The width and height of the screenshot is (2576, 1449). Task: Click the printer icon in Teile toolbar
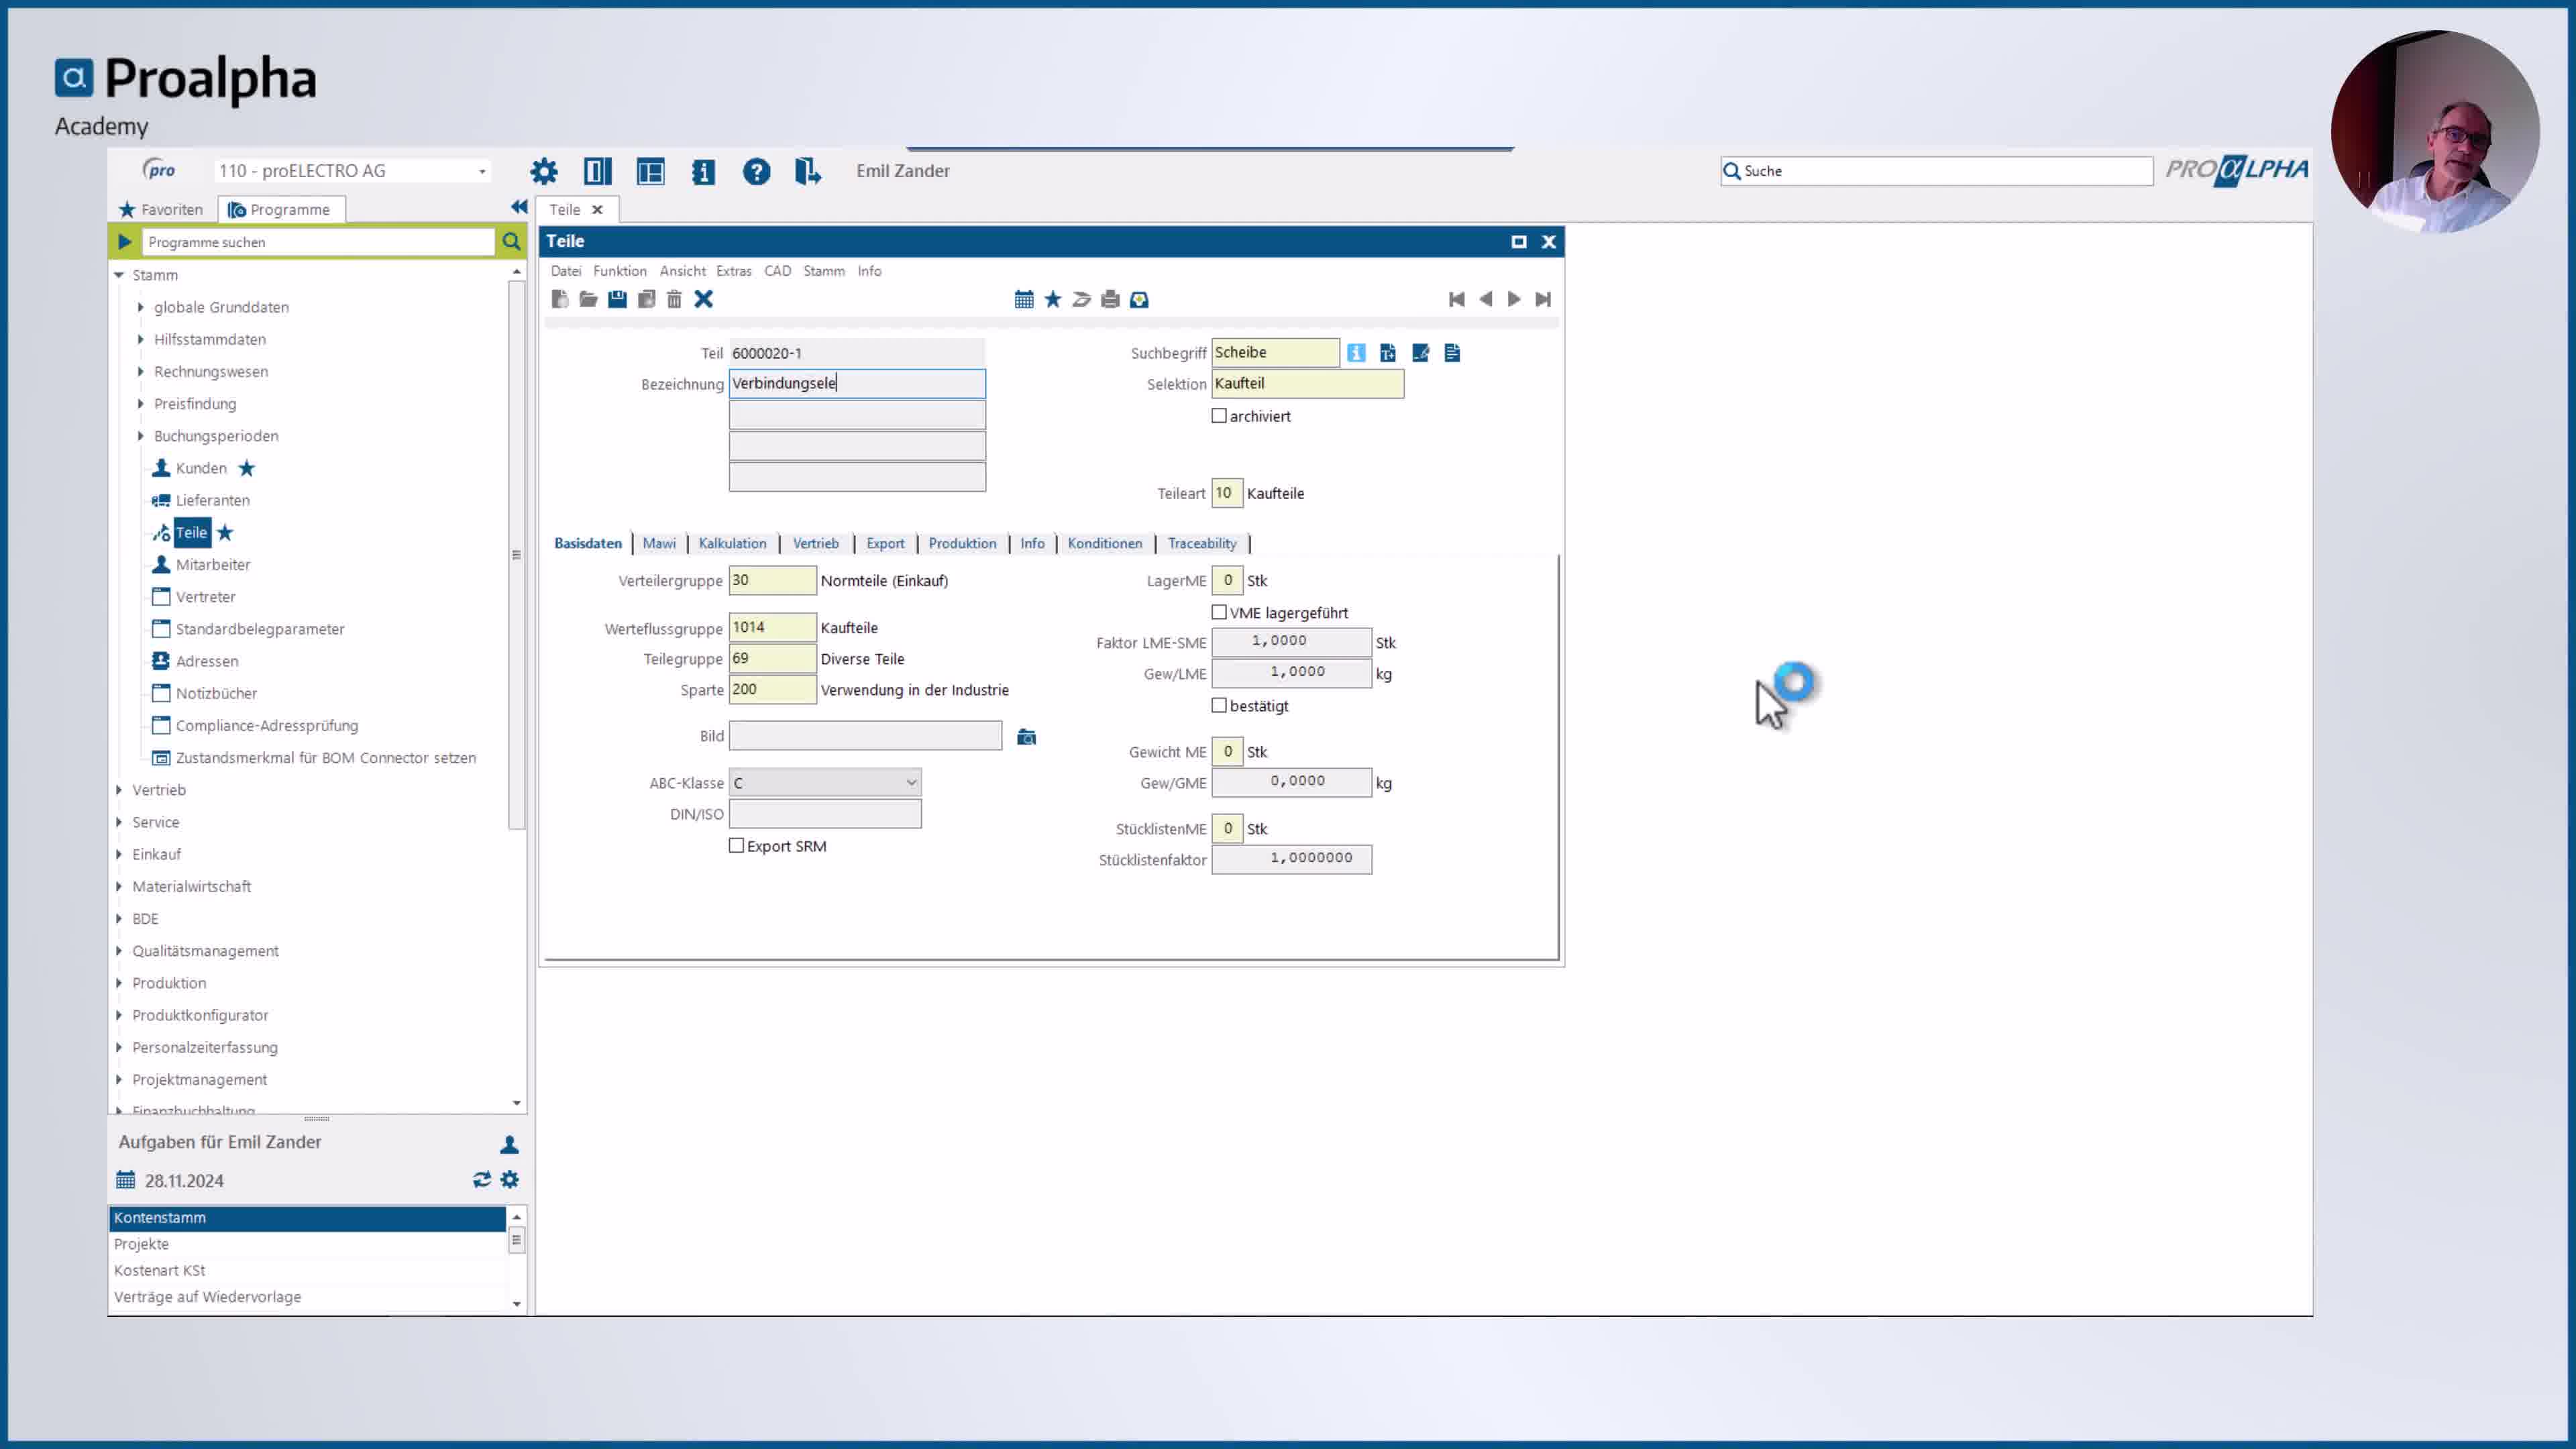[x=1110, y=299]
